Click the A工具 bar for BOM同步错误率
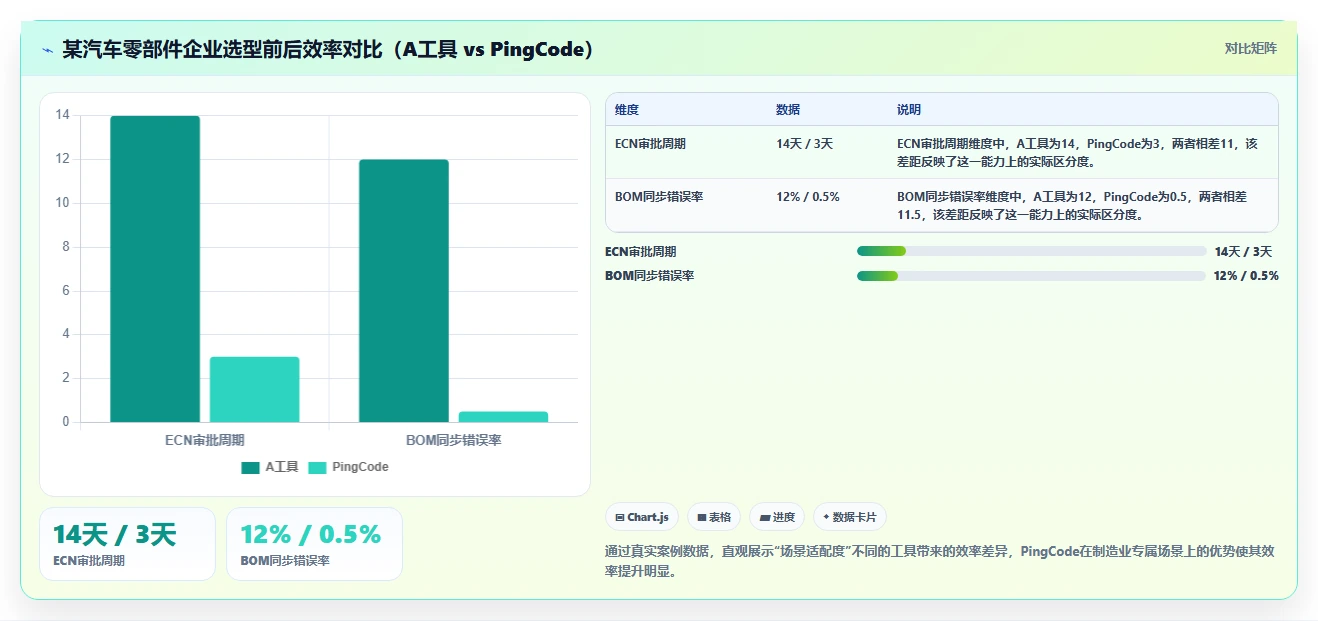 [x=404, y=291]
